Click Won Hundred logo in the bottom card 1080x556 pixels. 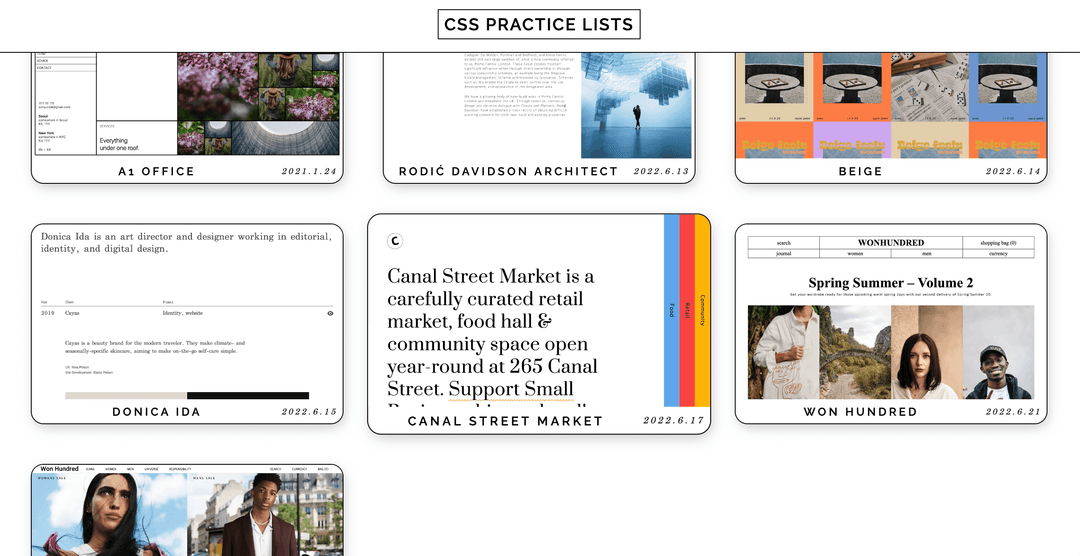coord(59,469)
